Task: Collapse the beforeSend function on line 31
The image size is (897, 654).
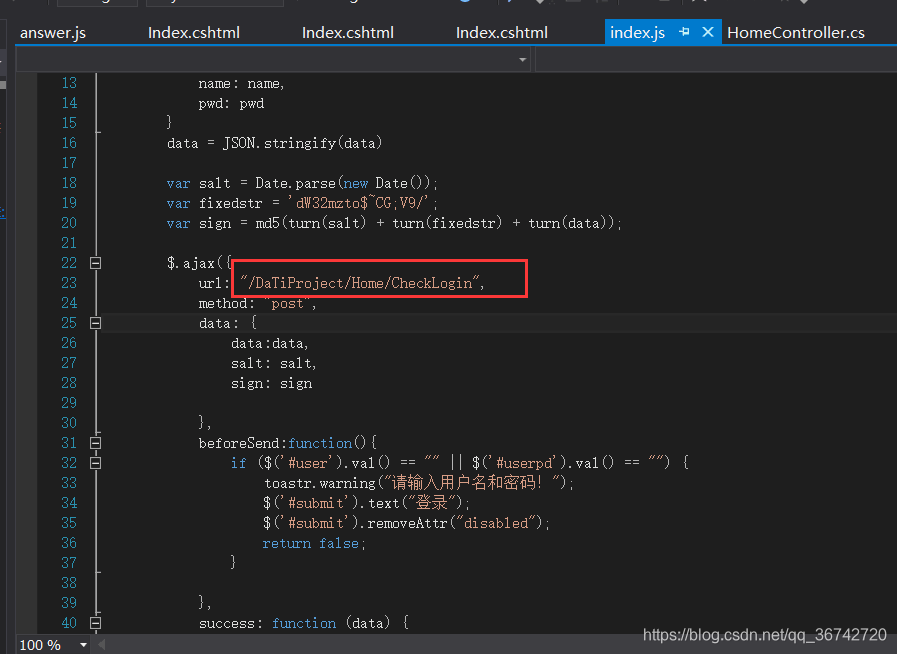Action: 96,443
